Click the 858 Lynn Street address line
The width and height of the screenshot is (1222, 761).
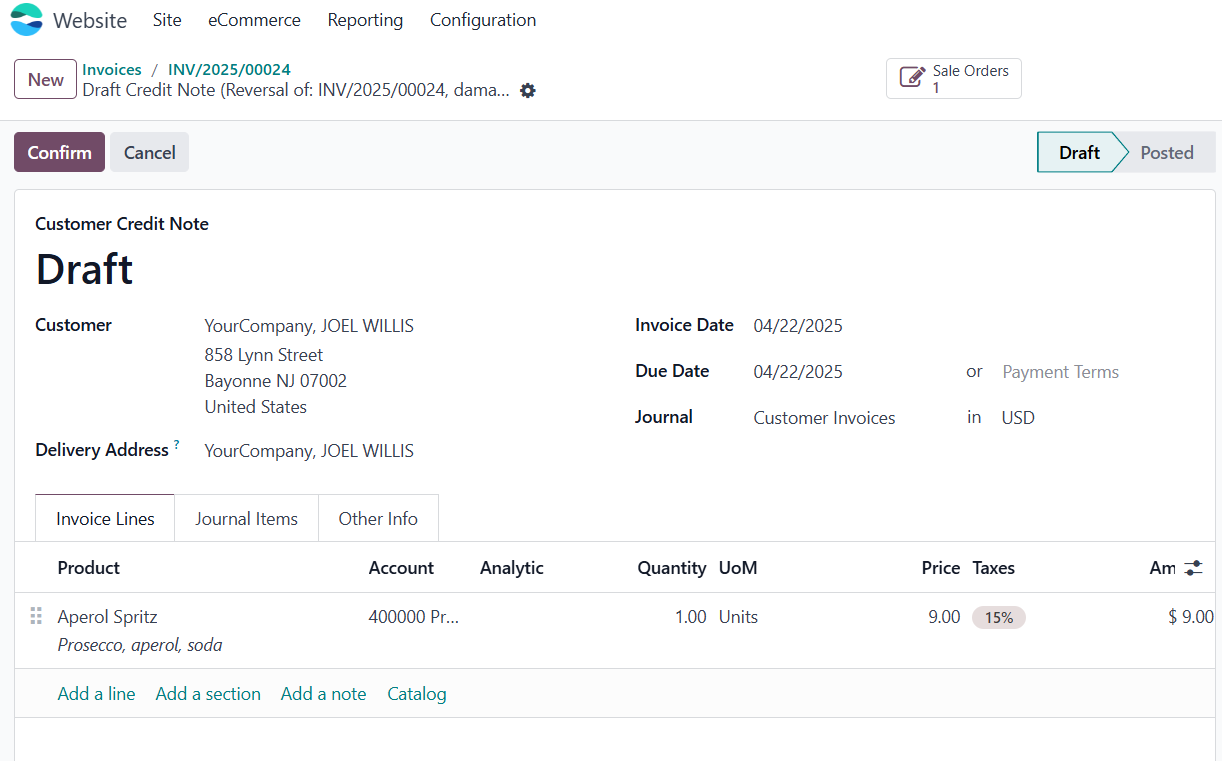(264, 355)
